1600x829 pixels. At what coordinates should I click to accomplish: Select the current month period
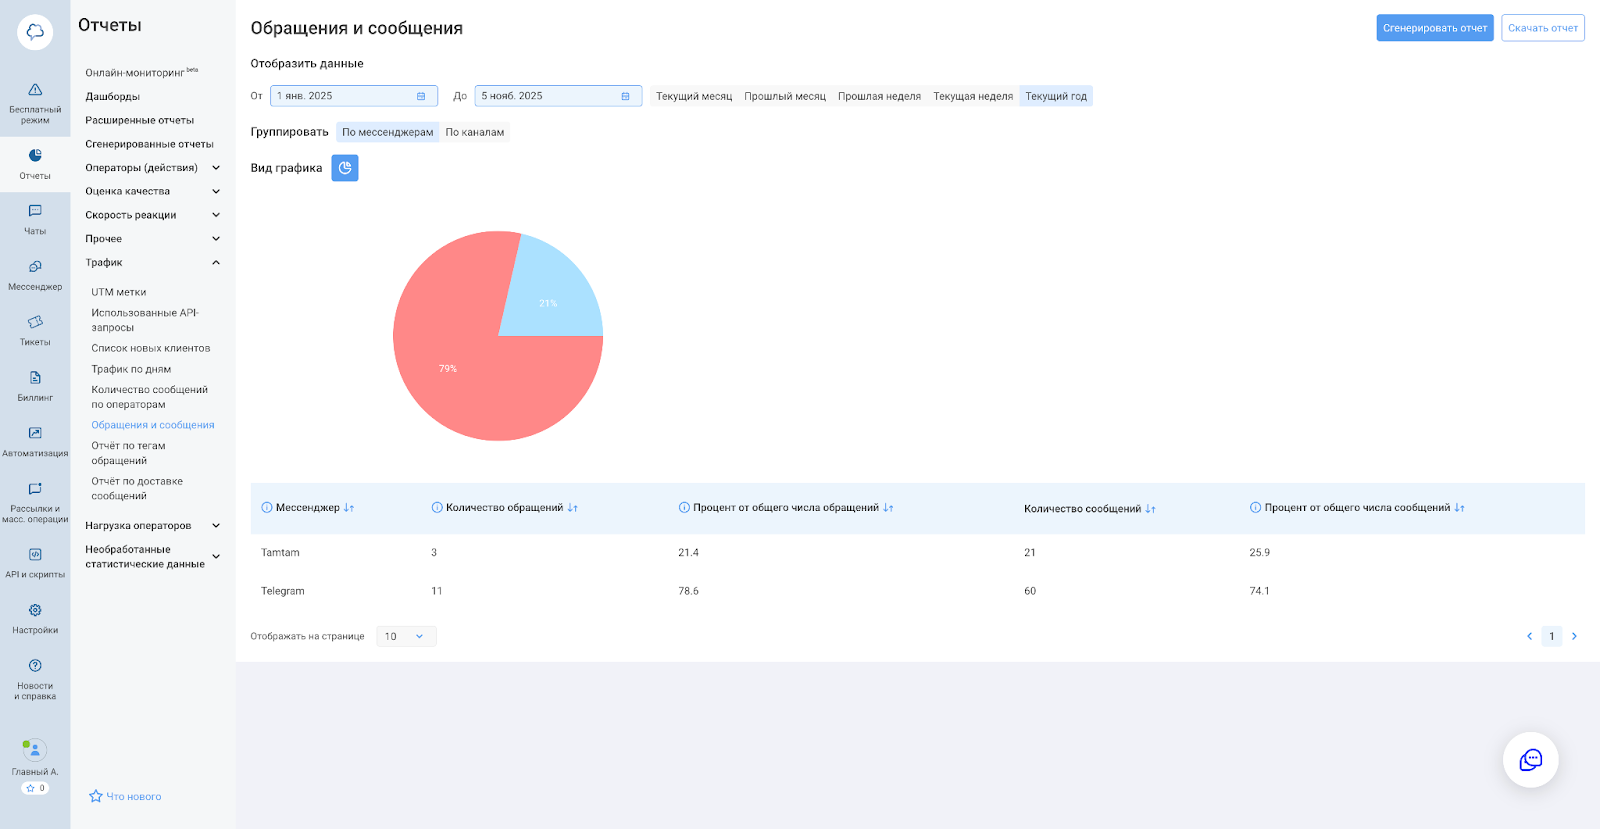(x=694, y=96)
